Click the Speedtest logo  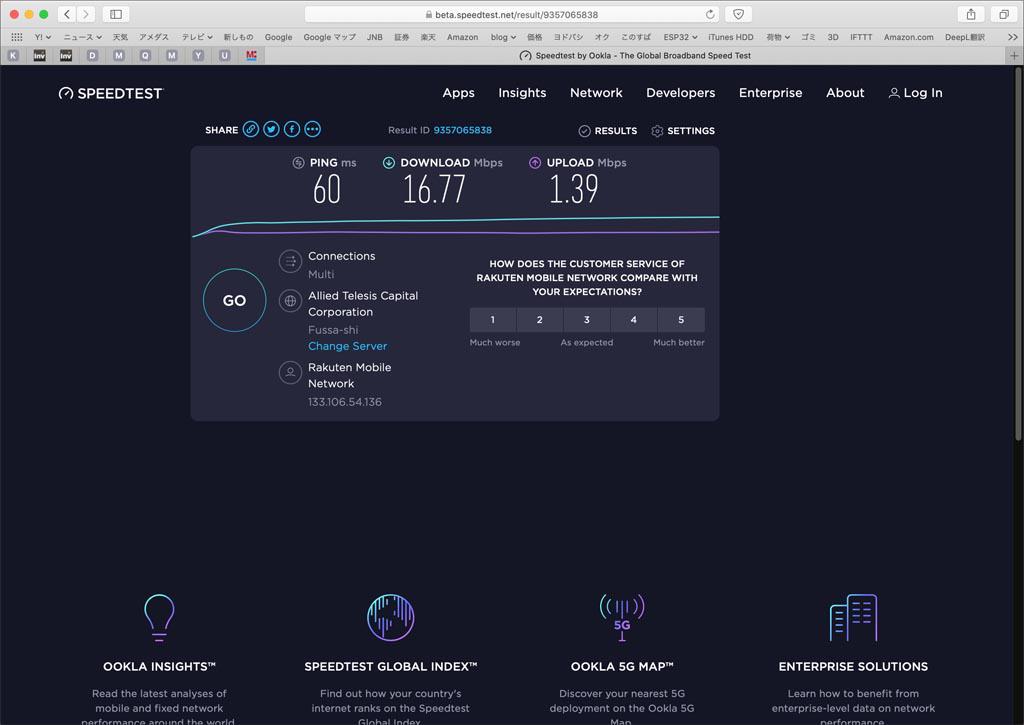pos(110,93)
